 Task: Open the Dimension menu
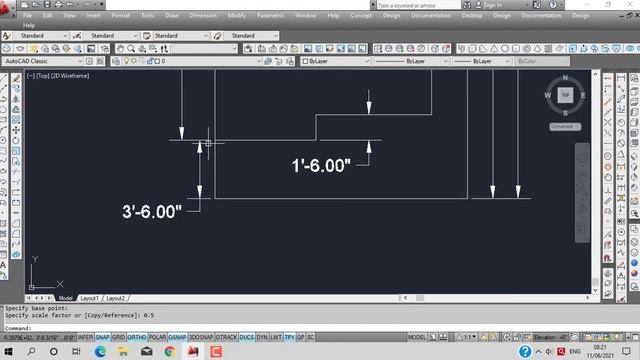203,16
